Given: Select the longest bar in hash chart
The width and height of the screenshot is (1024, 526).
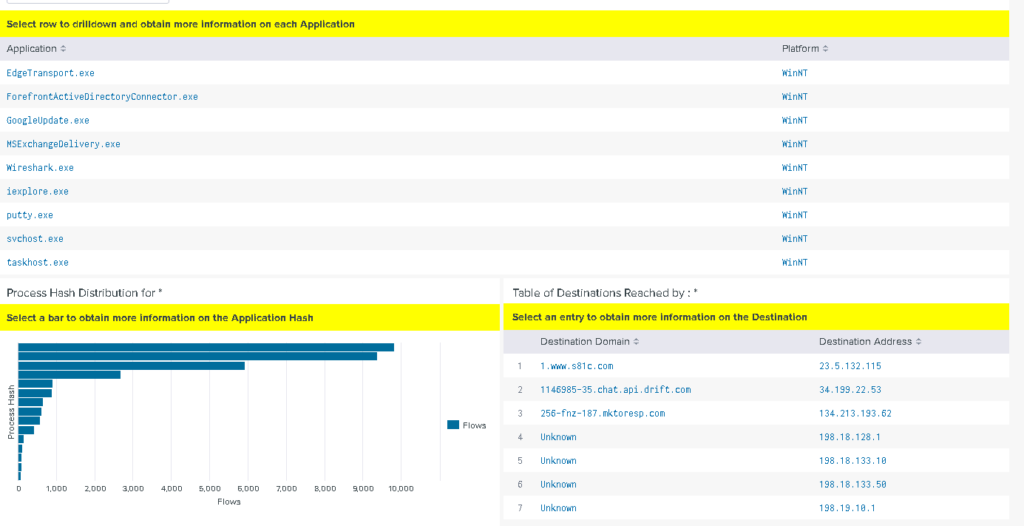Looking at the screenshot, I should (205, 347).
